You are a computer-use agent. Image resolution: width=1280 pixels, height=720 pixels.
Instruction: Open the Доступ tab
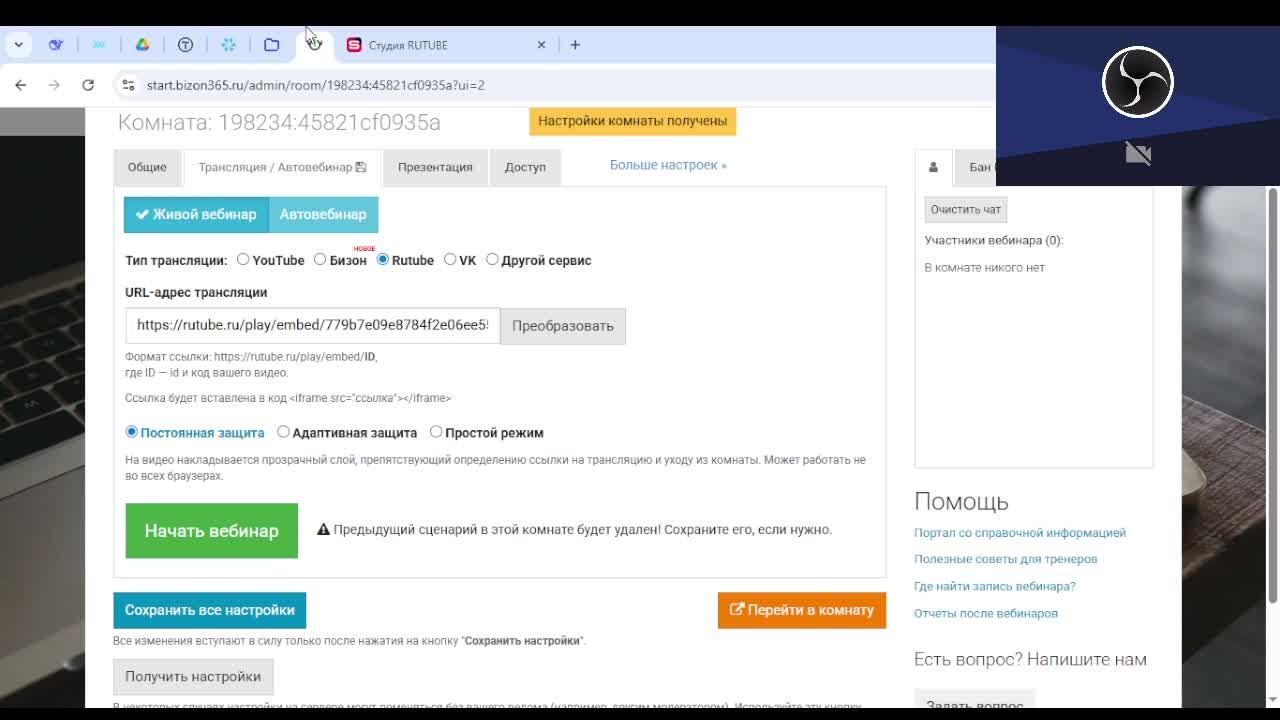(x=525, y=167)
